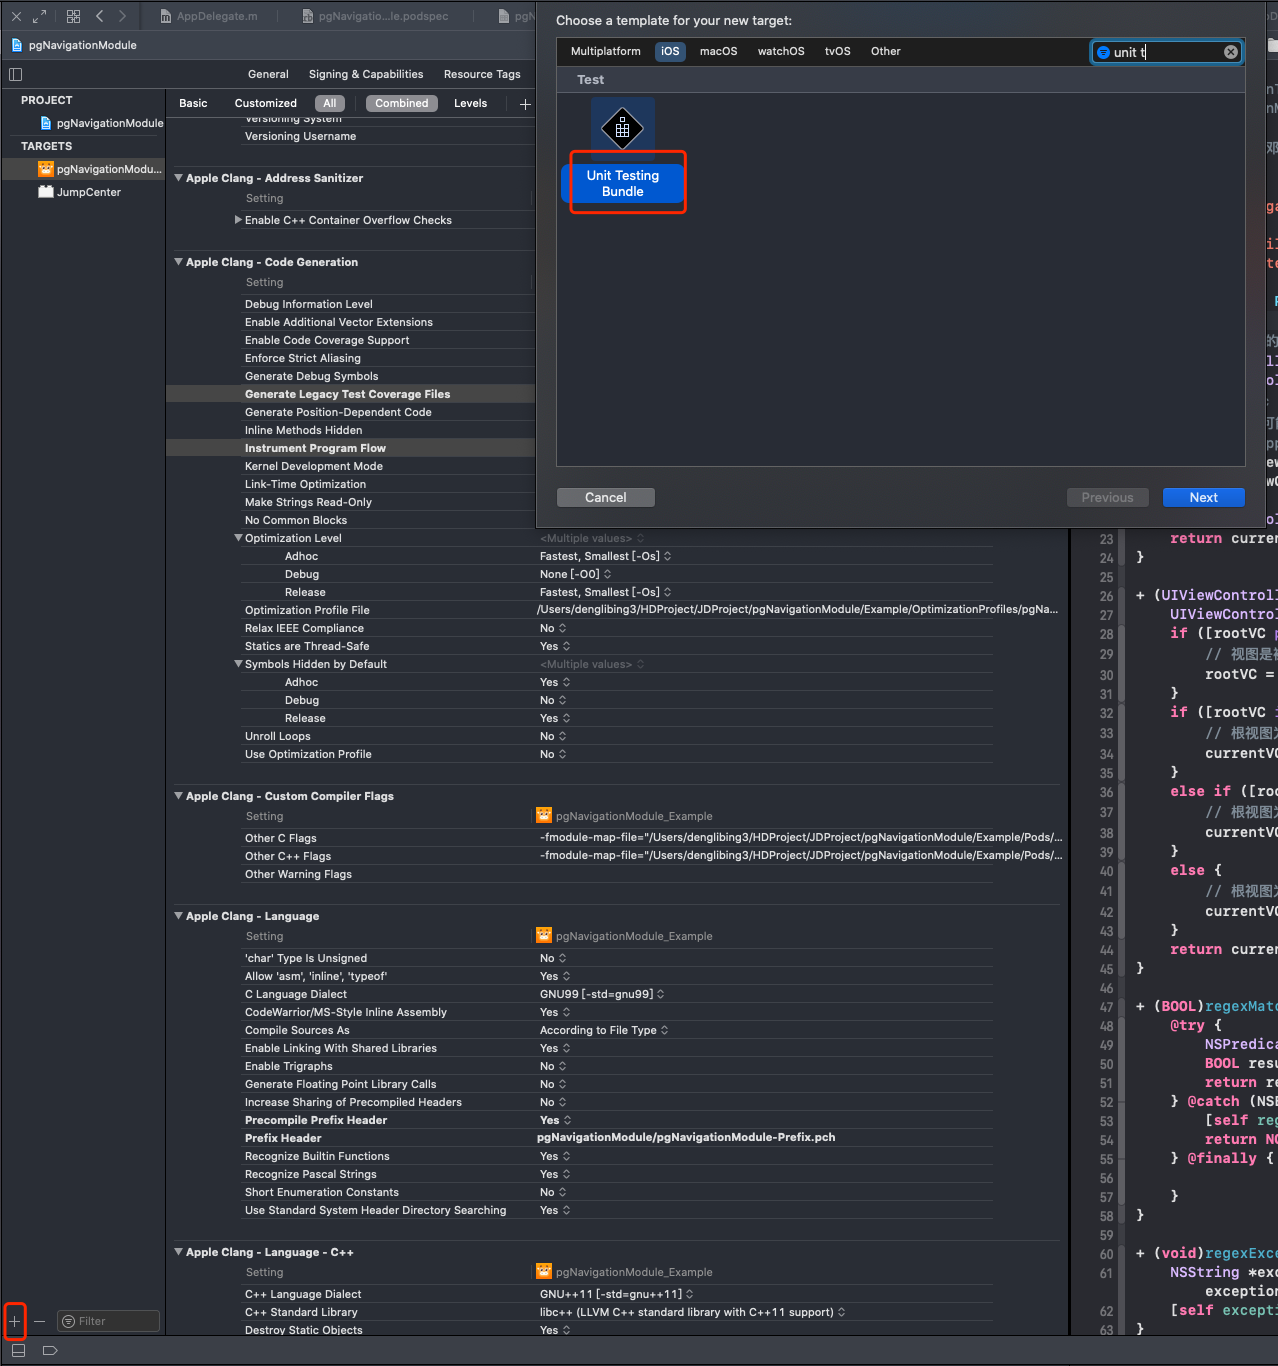Image resolution: width=1278 pixels, height=1366 pixels.
Task: Show Basic build settings
Action: pos(193,103)
